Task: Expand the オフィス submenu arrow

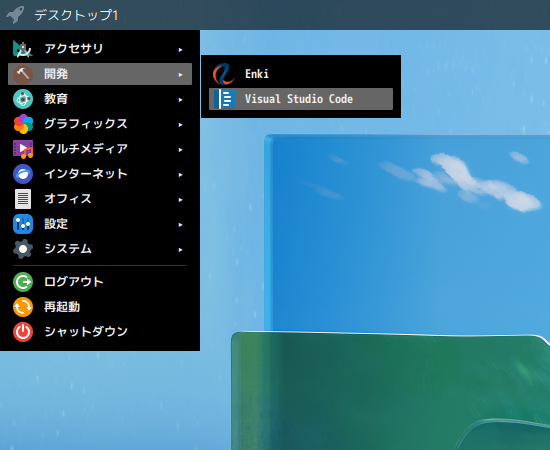Action: (x=180, y=200)
